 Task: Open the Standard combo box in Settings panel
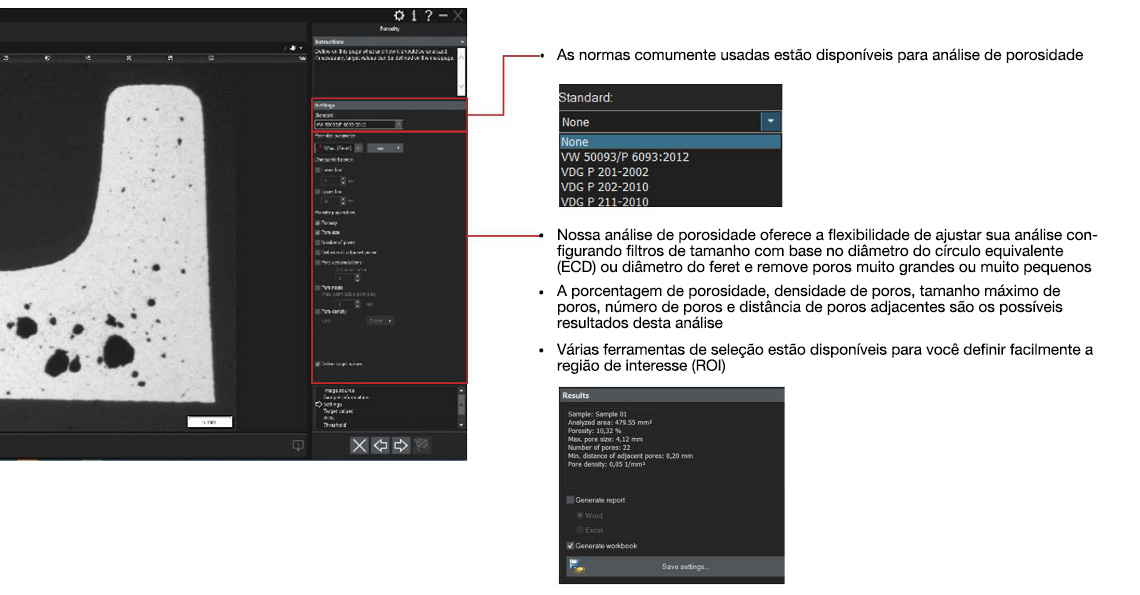(399, 125)
